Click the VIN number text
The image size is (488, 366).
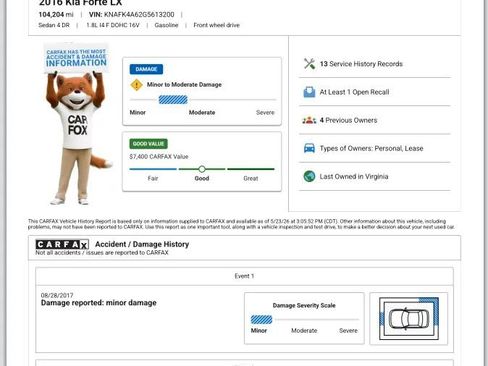[139, 14]
